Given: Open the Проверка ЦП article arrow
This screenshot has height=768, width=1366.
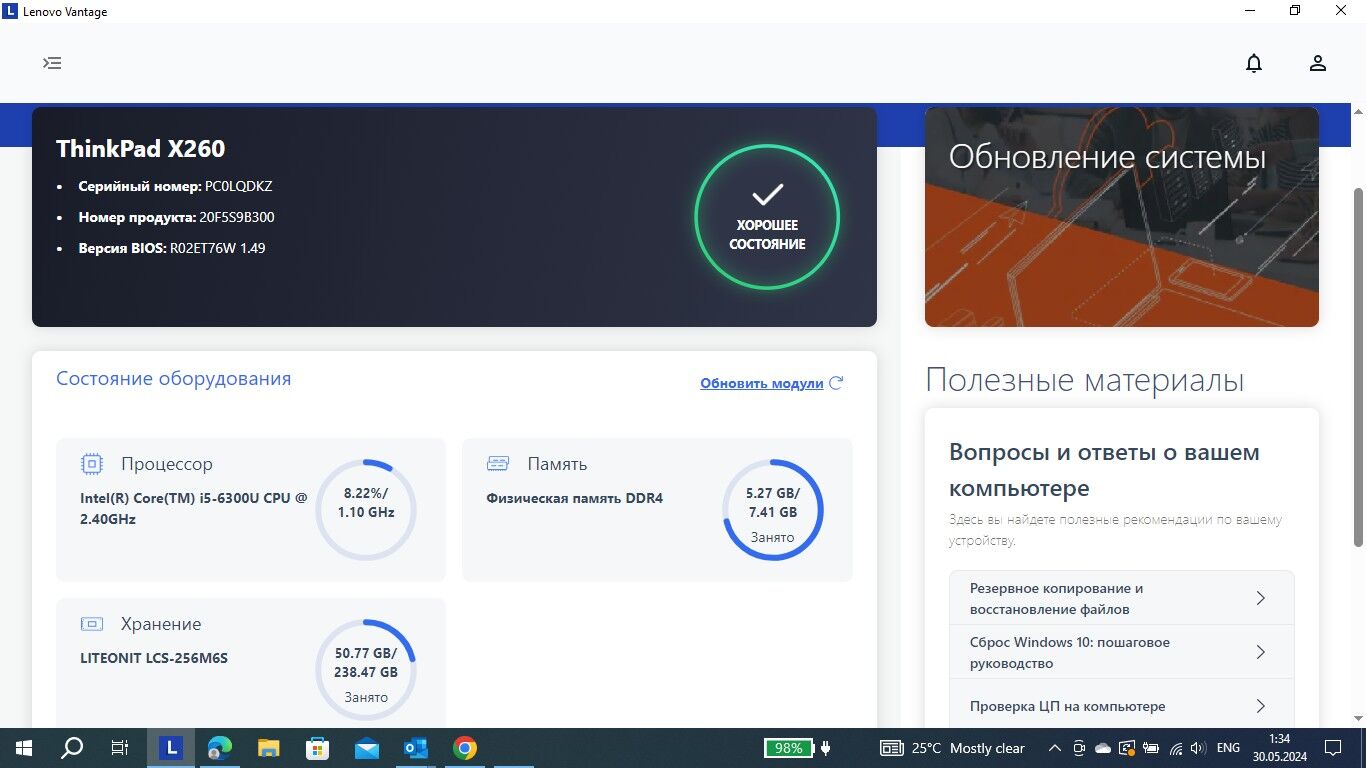Looking at the screenshot, I should (x=1261, y=706).
